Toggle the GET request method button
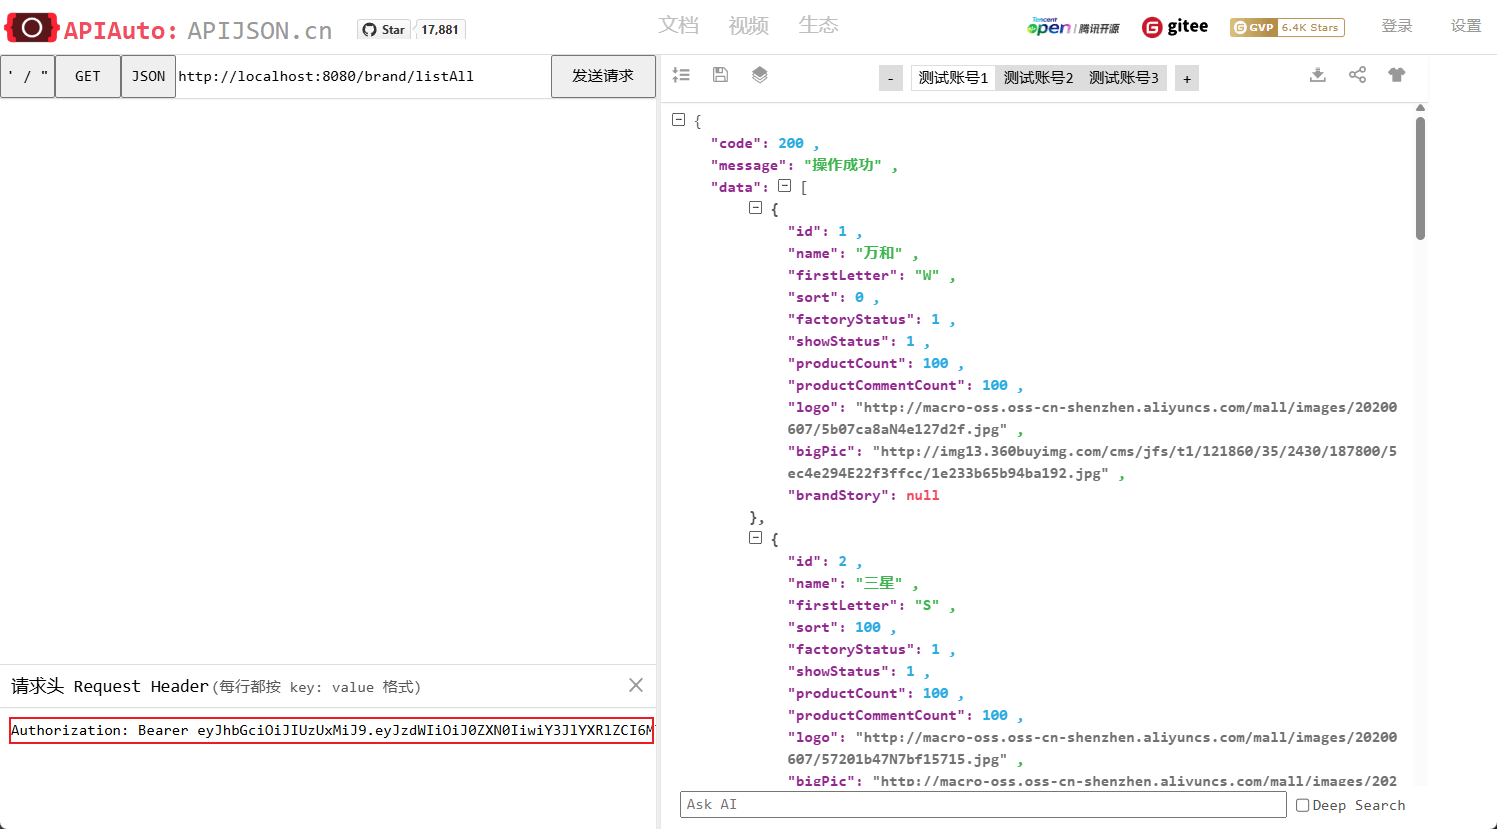The image size is (1497, 829). click(88, 76)
